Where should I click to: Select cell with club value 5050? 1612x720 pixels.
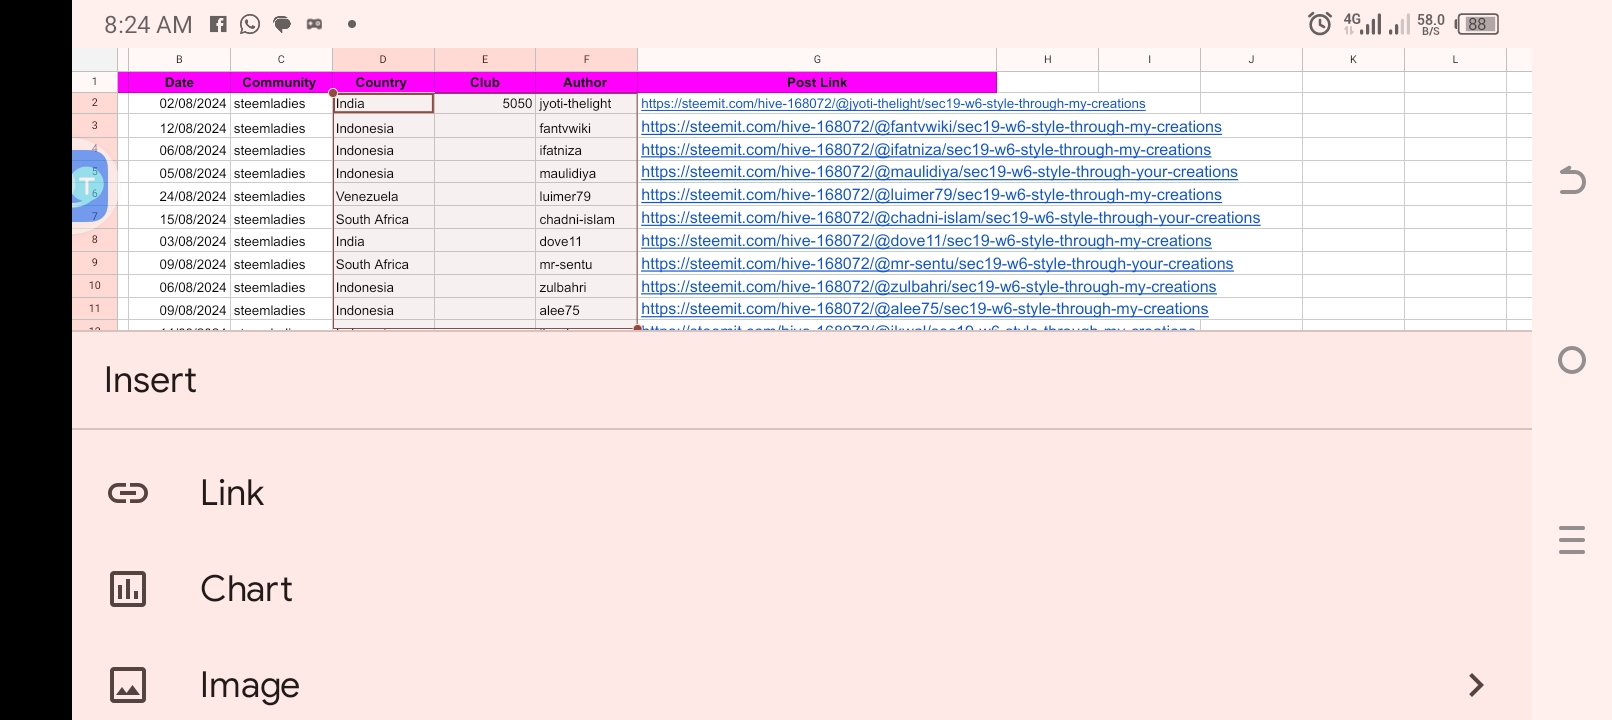pos(485,103)
